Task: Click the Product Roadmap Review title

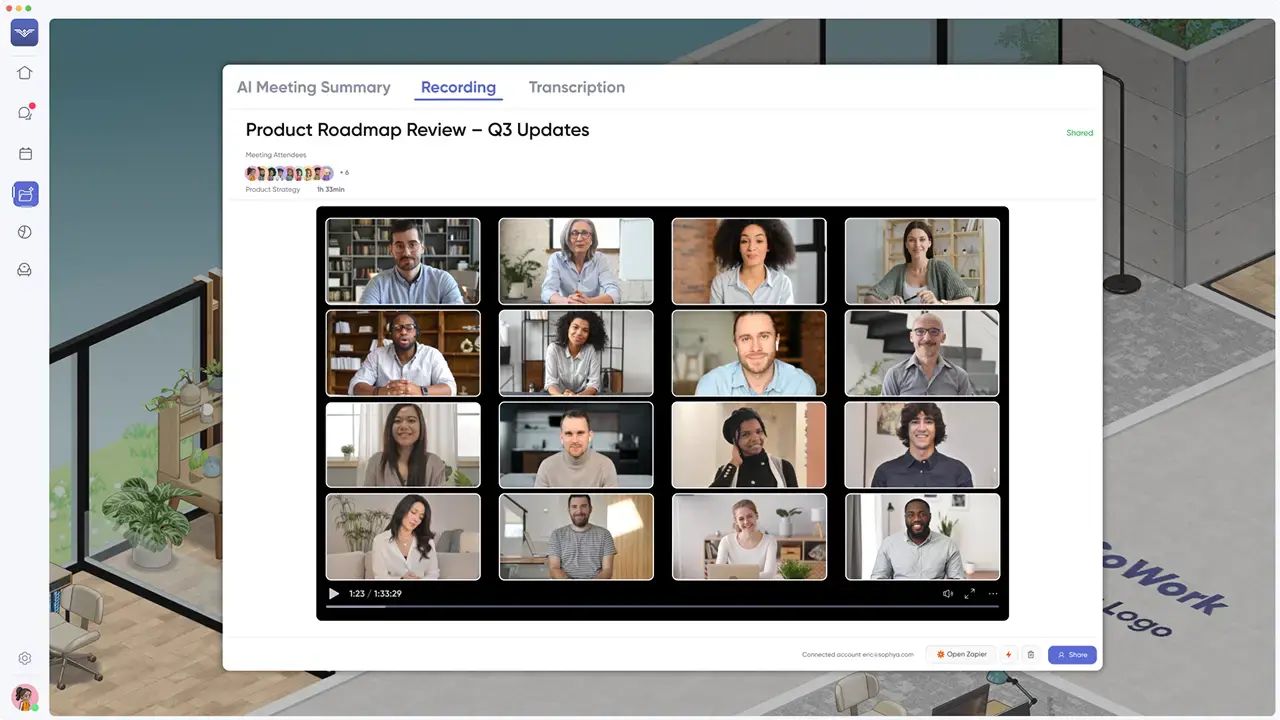Action: coord(417,130)
